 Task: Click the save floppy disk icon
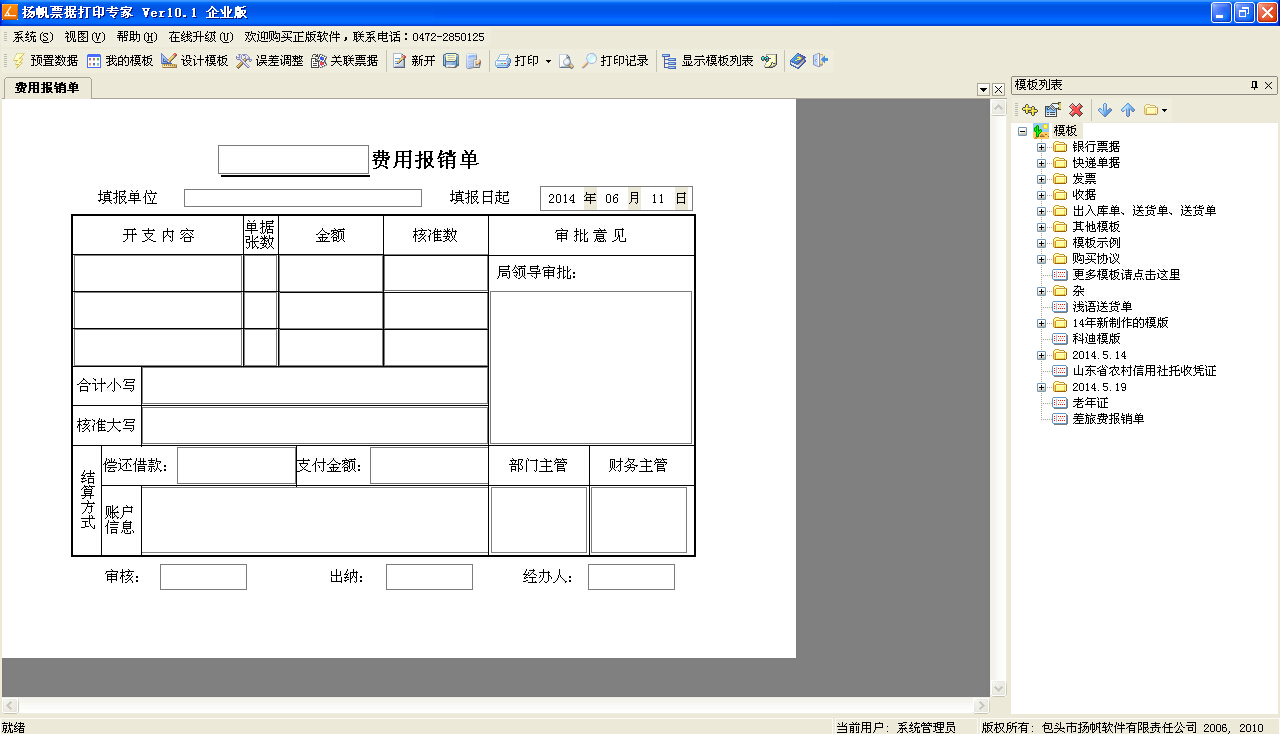pyautogui.click(x=451, y=61)
